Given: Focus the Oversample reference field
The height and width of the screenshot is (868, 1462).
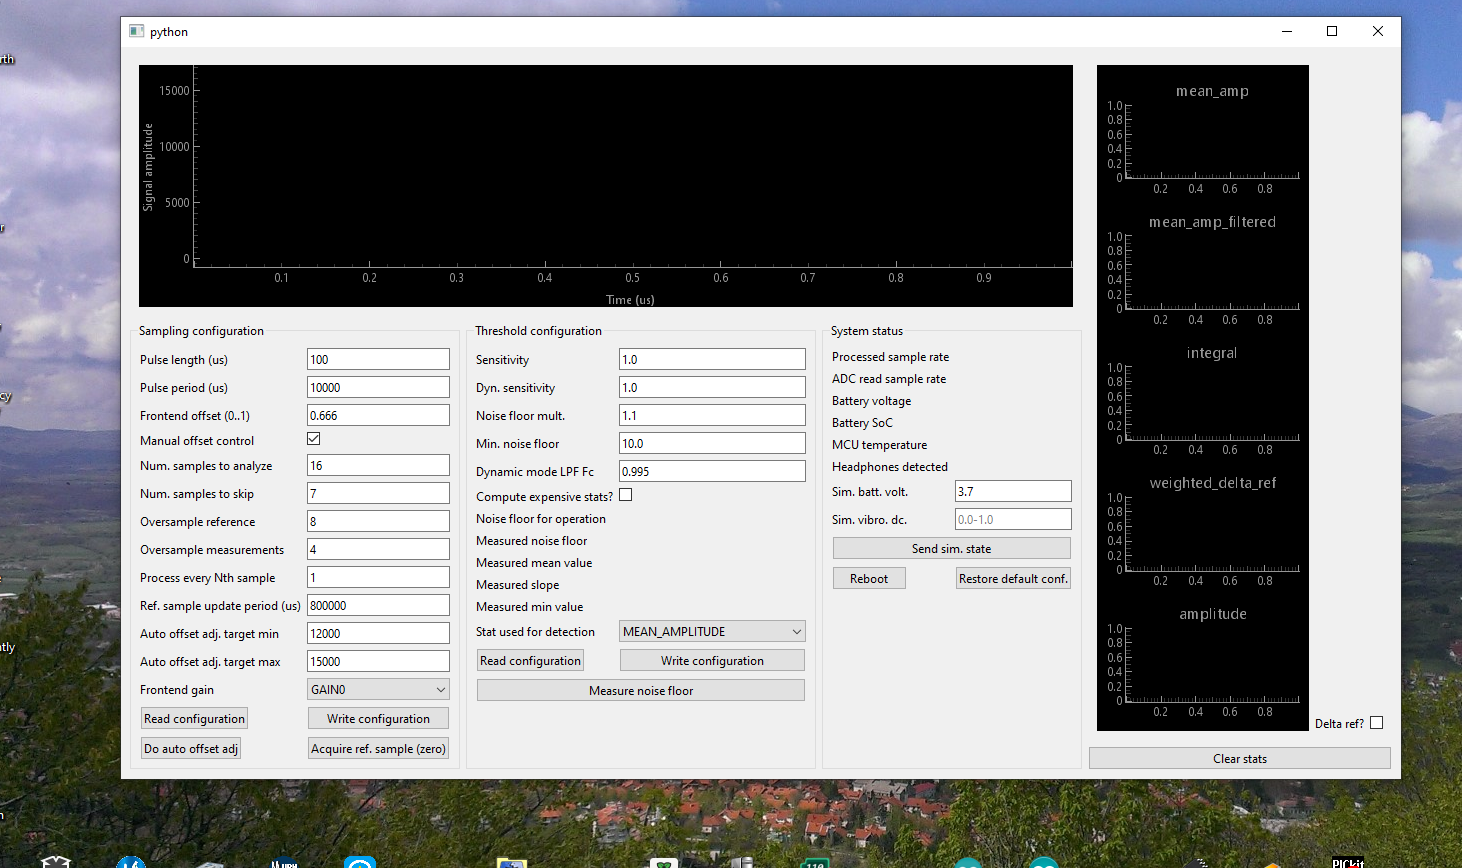Looking at the screenshot, I should [378, 521].
